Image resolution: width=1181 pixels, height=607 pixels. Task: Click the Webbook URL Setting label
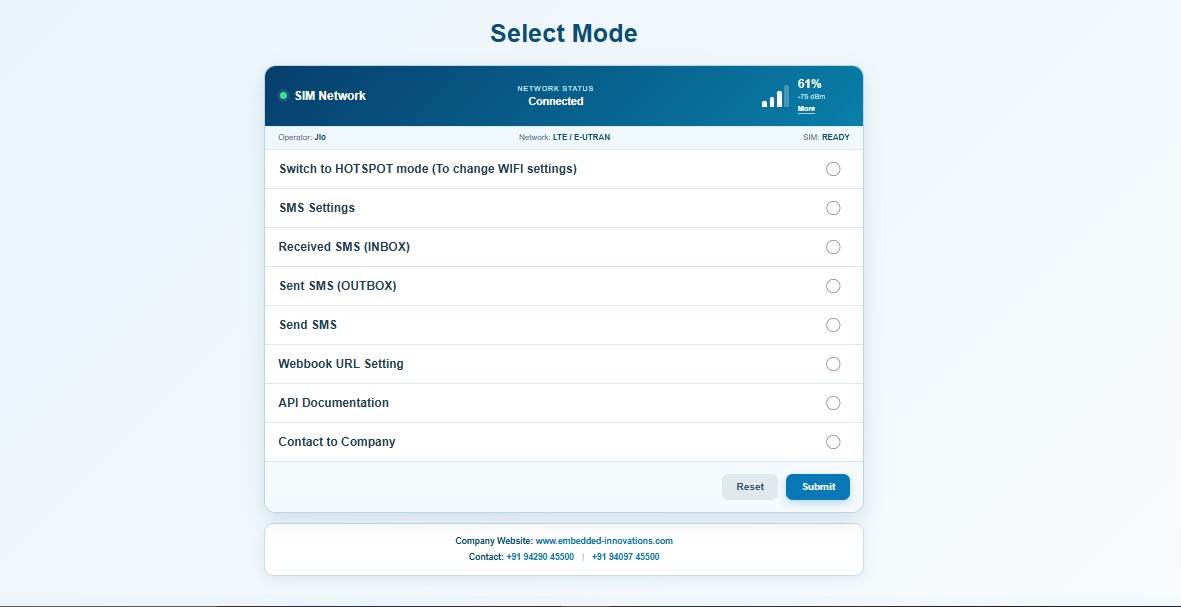pos(341,364)
